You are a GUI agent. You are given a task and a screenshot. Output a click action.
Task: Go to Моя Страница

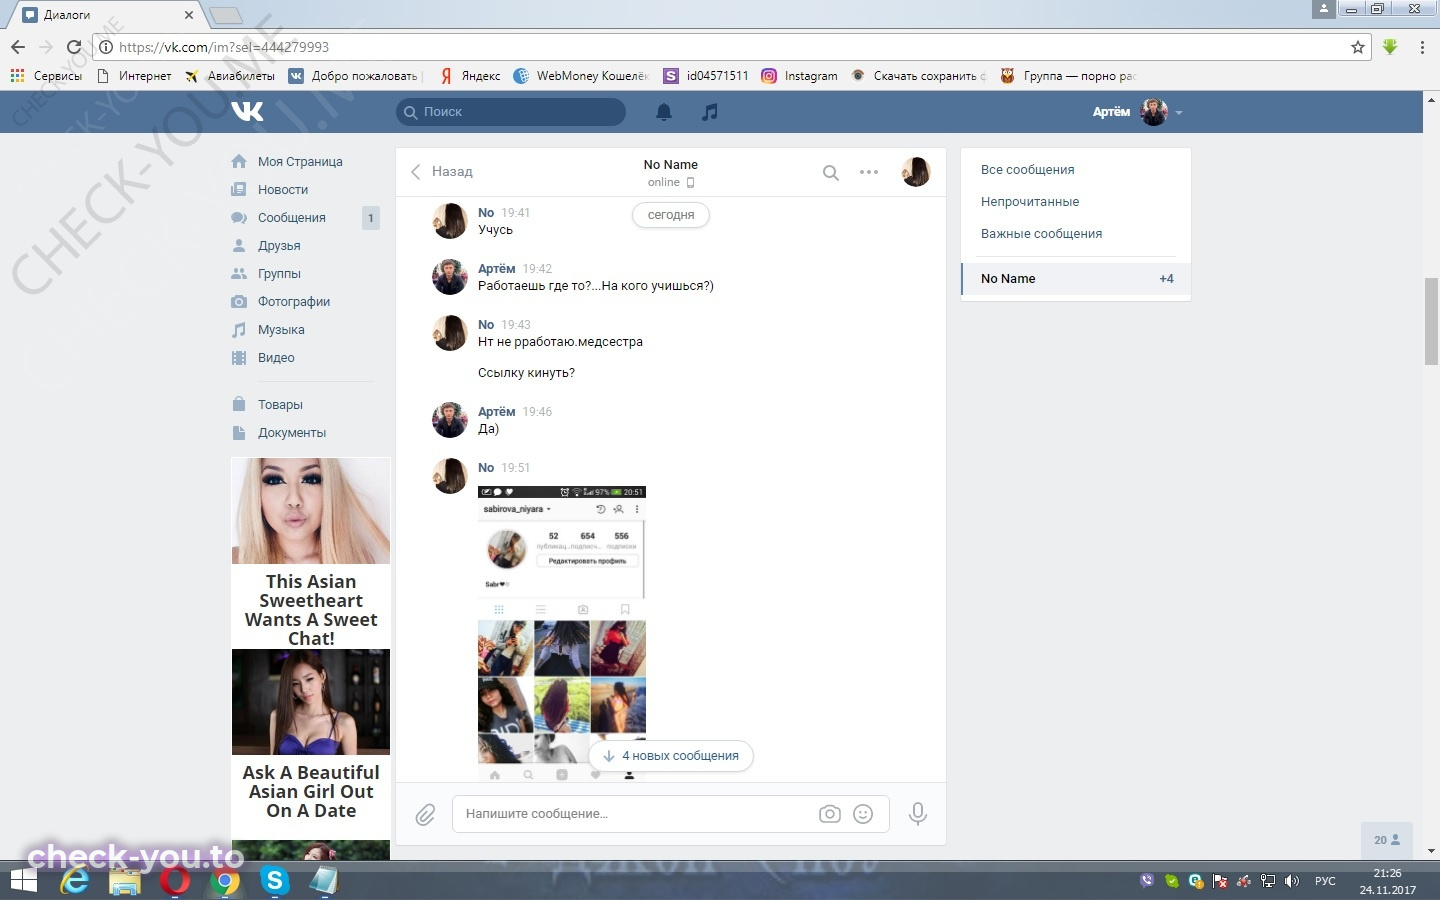click(300, 161)
